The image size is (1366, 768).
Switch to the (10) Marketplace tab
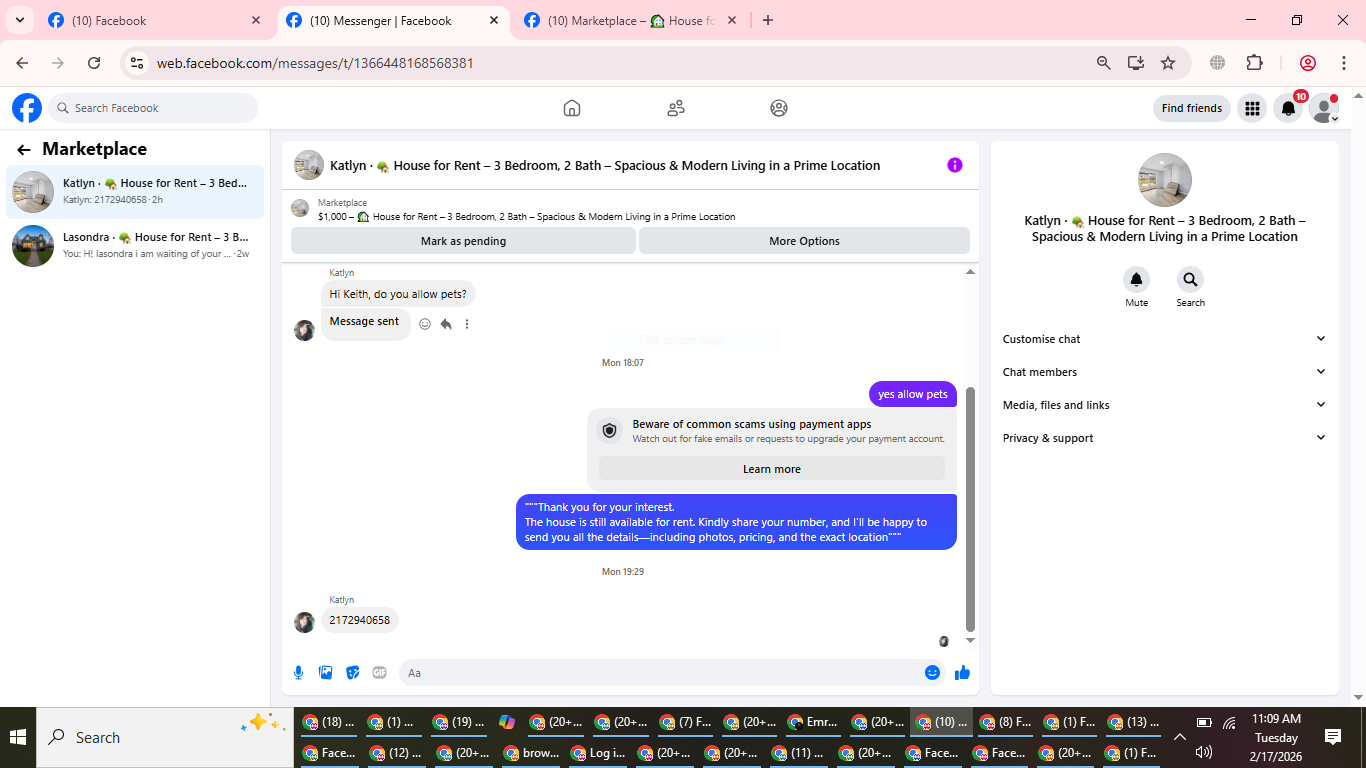click(x=630, y=20)
